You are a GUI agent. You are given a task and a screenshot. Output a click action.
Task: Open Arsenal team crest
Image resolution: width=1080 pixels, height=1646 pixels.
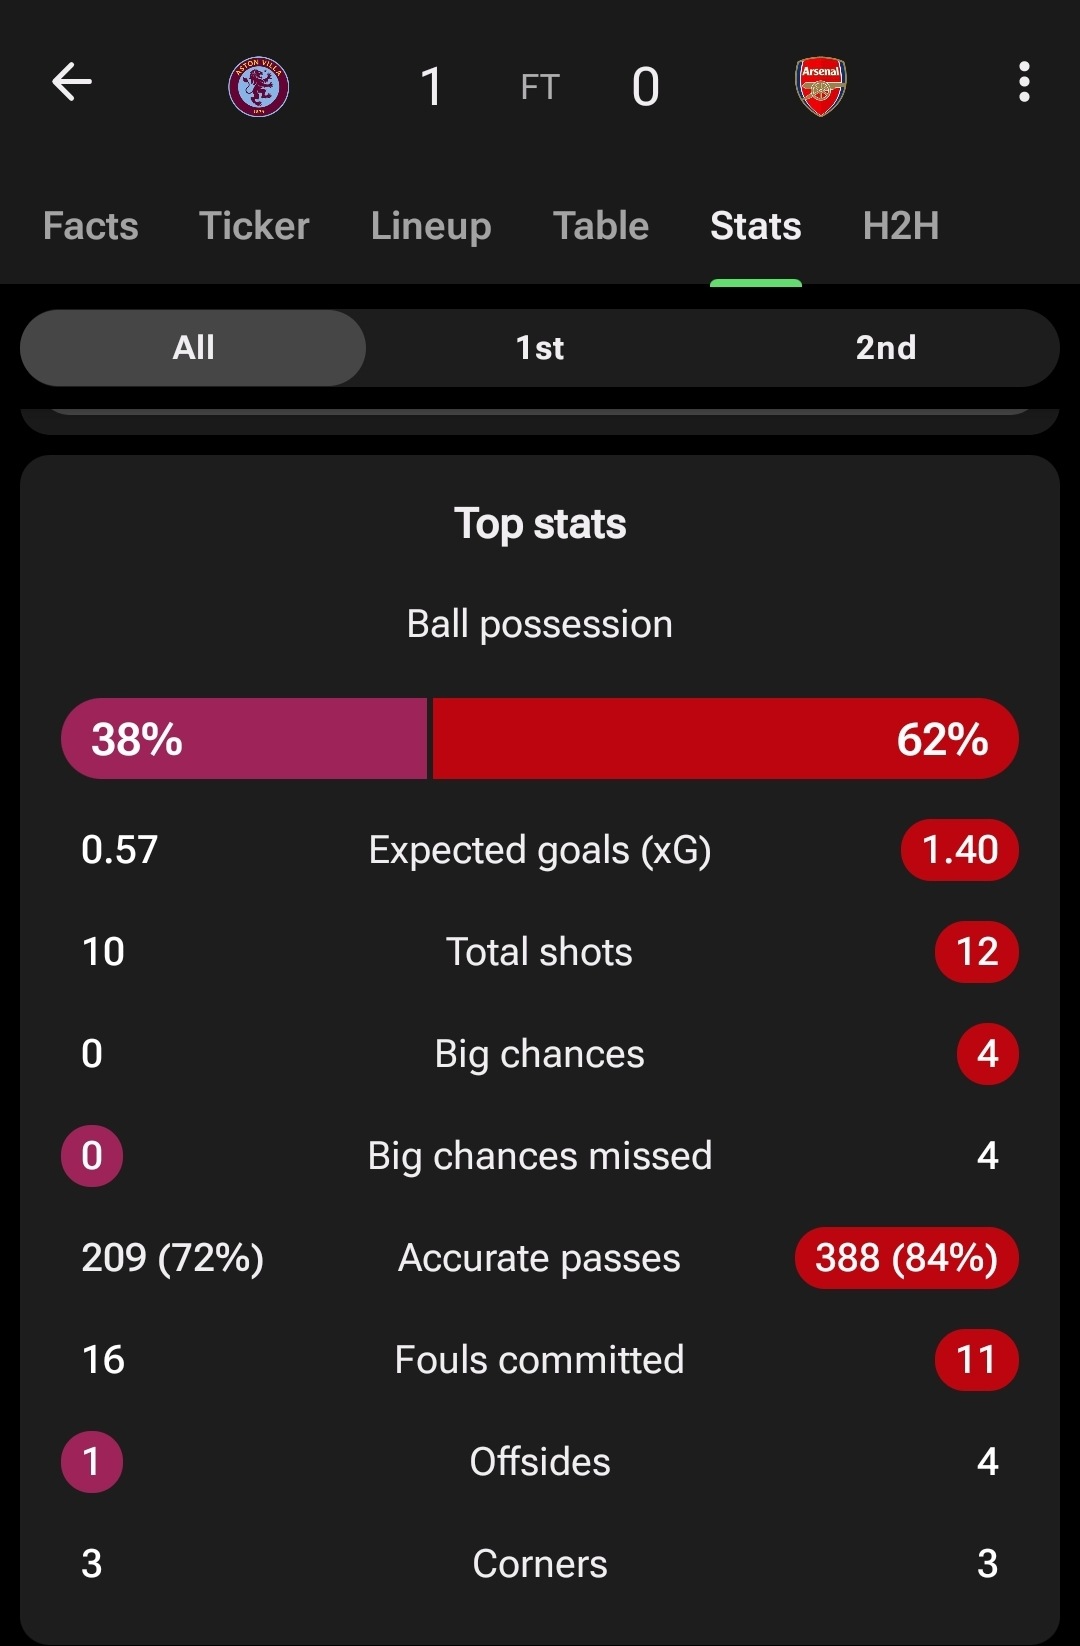click(821, 86)
